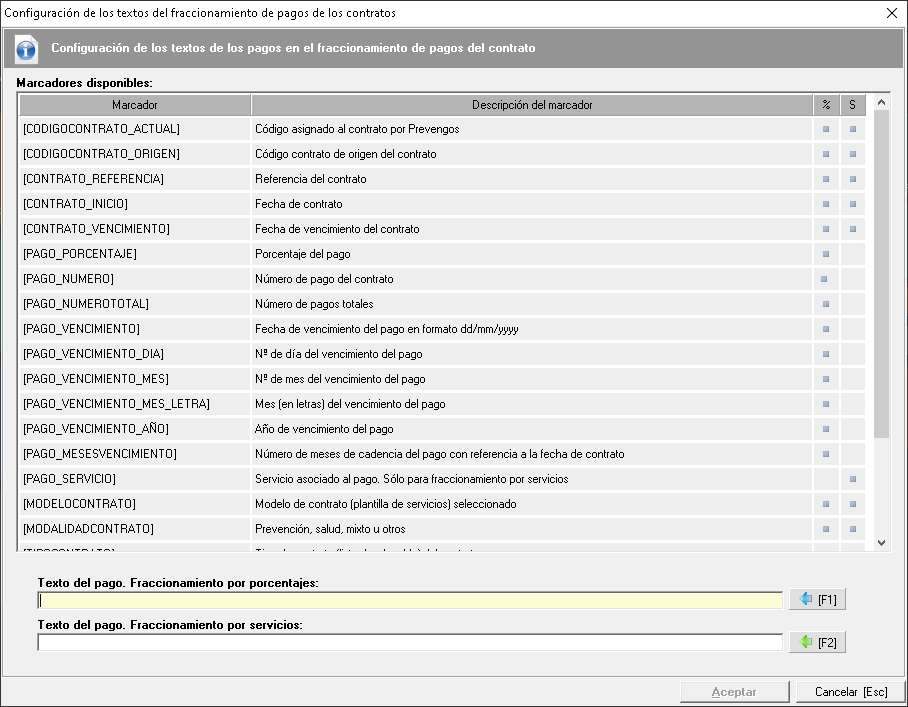908x707 pixels.
Task: Click the Descripción del marcador column header
Action: [532, 105]
